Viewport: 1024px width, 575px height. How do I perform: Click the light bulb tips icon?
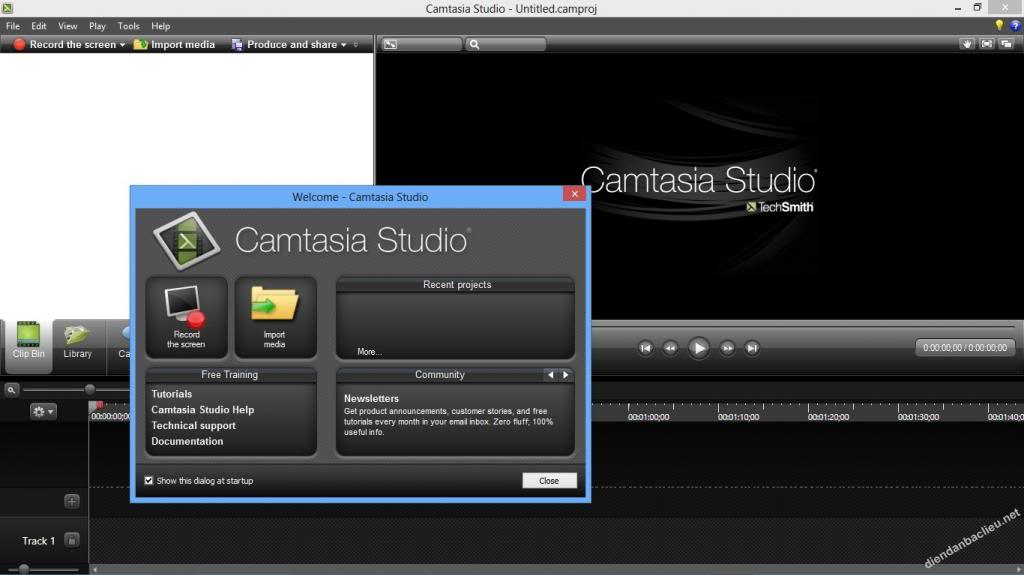[x=999, y=25]
